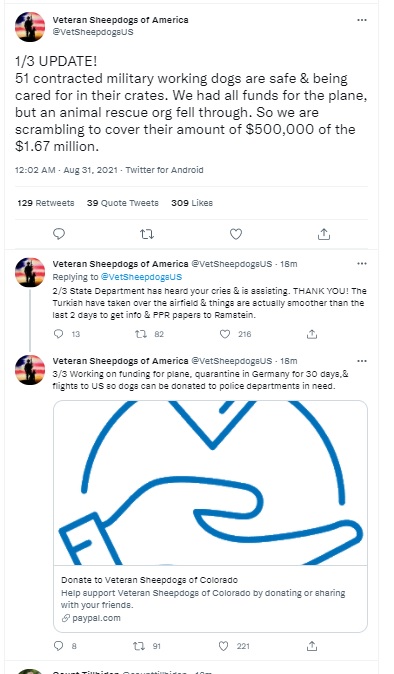Open more options on the 3/3 reply
The height and width of the screenshot is (674, 394).
click(x=362, y=361)
